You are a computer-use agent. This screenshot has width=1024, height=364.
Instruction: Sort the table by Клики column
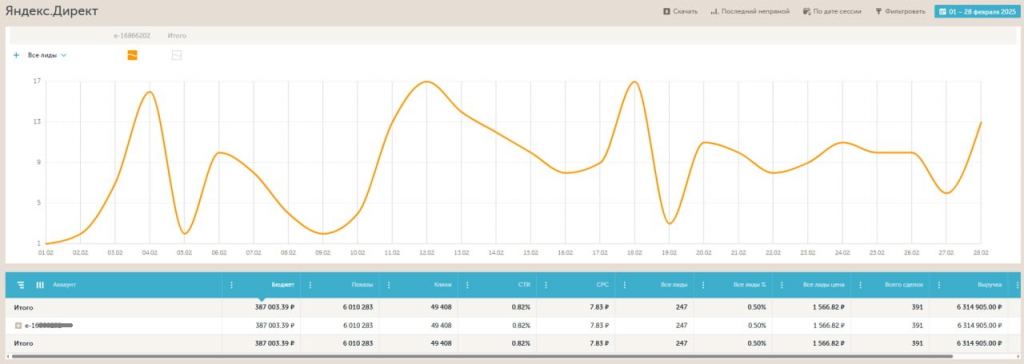tap(442, 285)
